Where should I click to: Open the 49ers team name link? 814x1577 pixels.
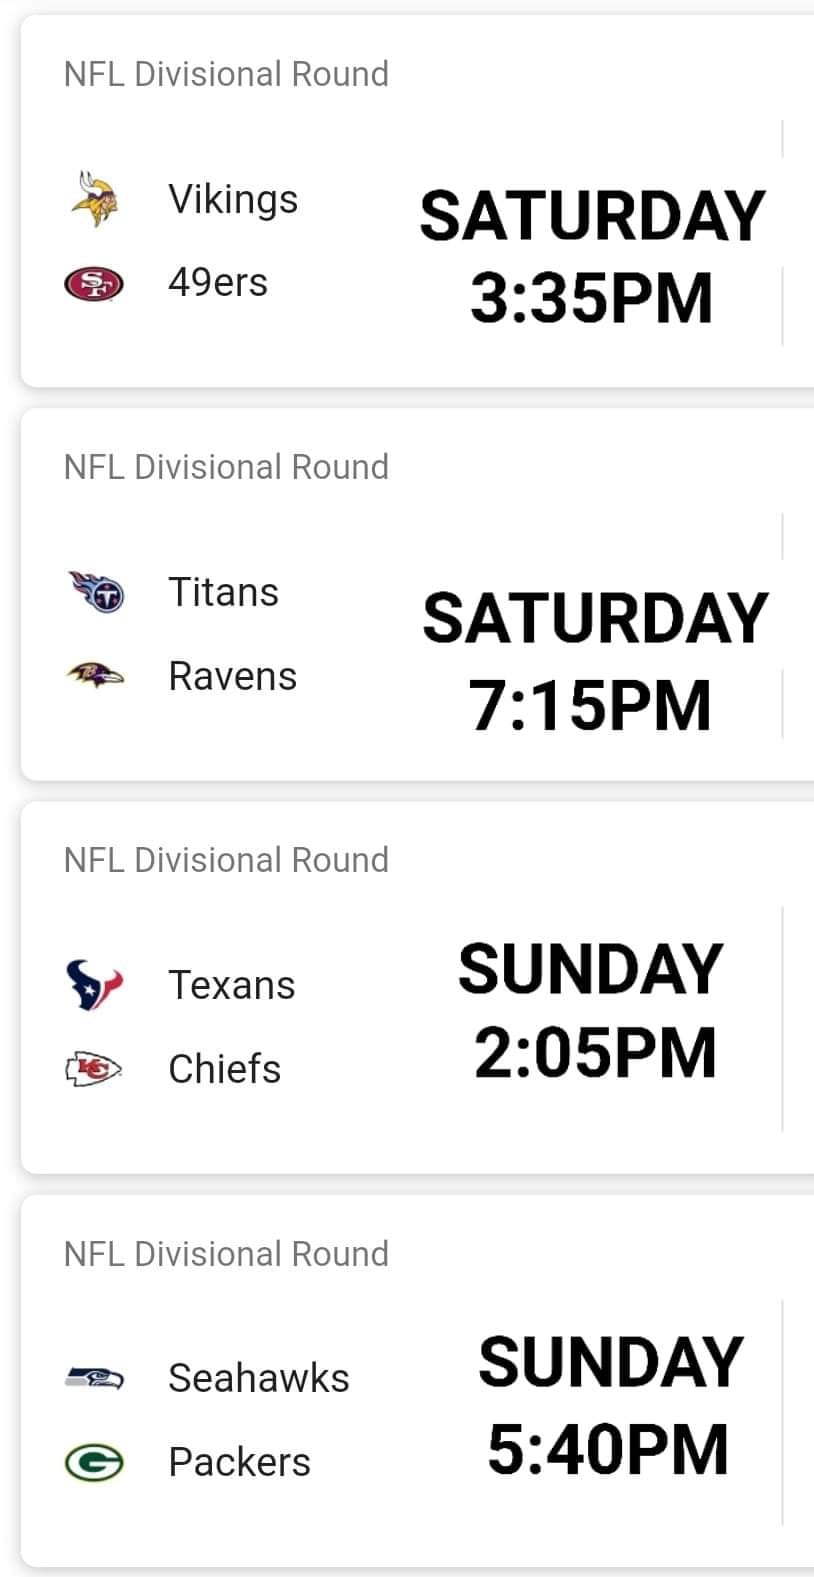218,283
